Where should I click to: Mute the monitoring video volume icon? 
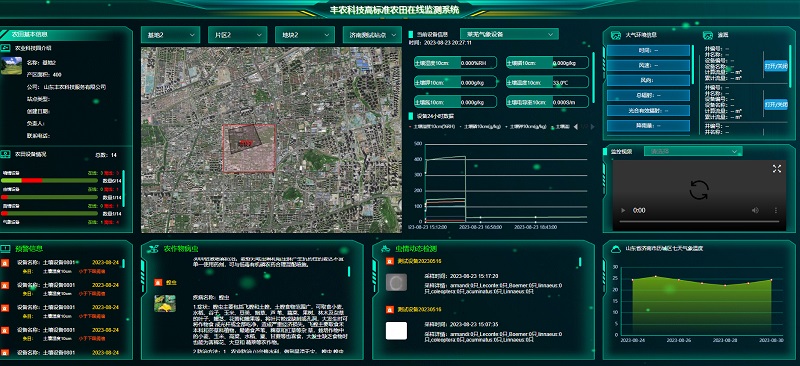pyautogui.click(x=755, y=210)
